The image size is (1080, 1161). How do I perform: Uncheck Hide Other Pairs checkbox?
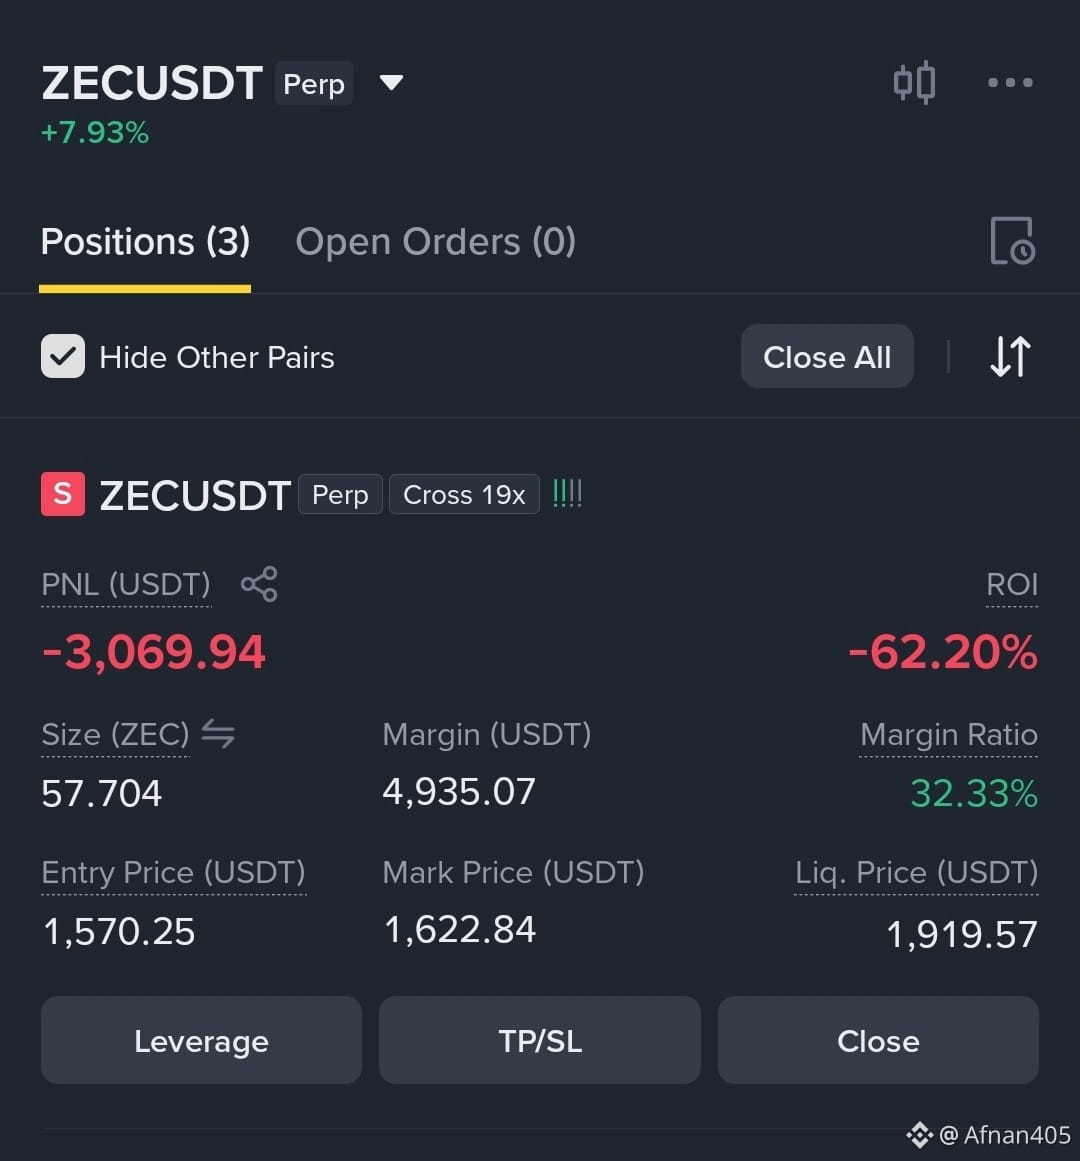(63, 356)
